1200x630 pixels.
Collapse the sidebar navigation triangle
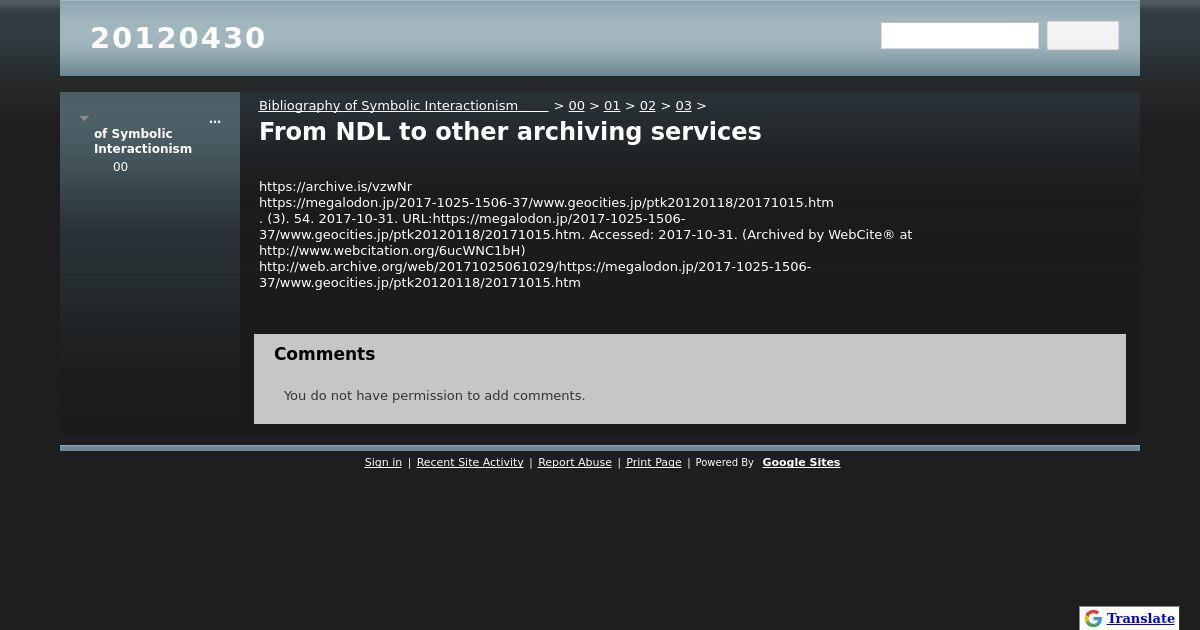pyautogui.click(x=84, y=119)
